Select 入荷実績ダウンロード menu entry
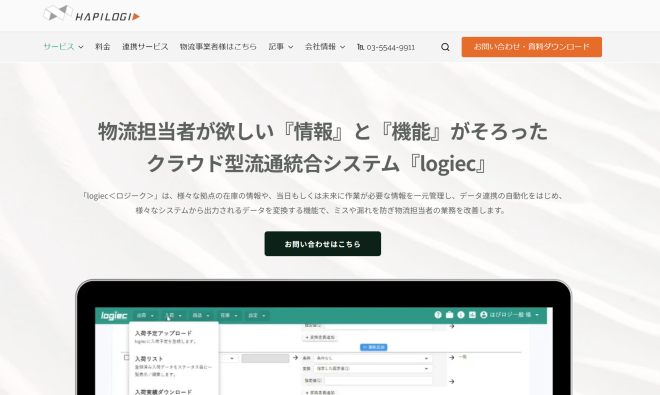 pos(163,392)
